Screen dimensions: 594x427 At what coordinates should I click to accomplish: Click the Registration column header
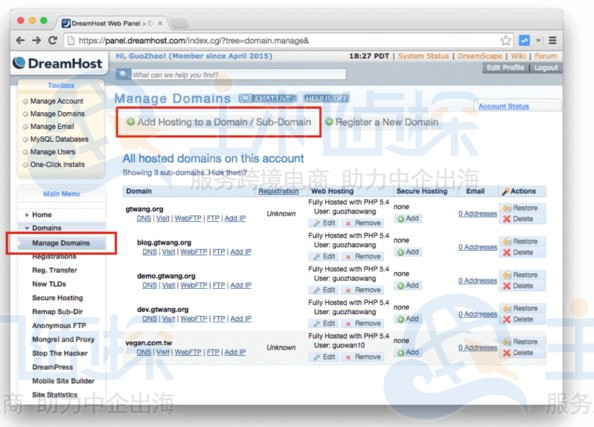tap(278, 191)
